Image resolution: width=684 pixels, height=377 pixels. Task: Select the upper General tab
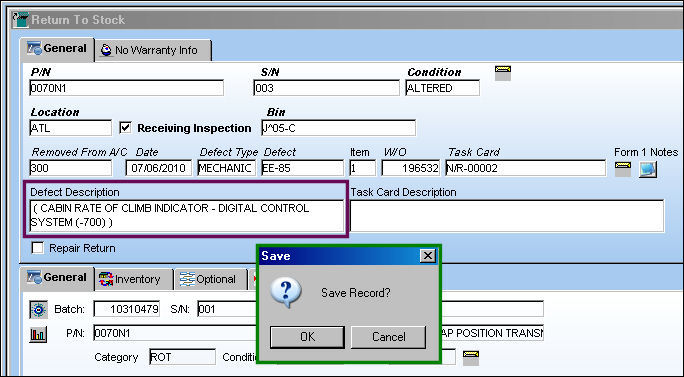(x=57, y=49)
